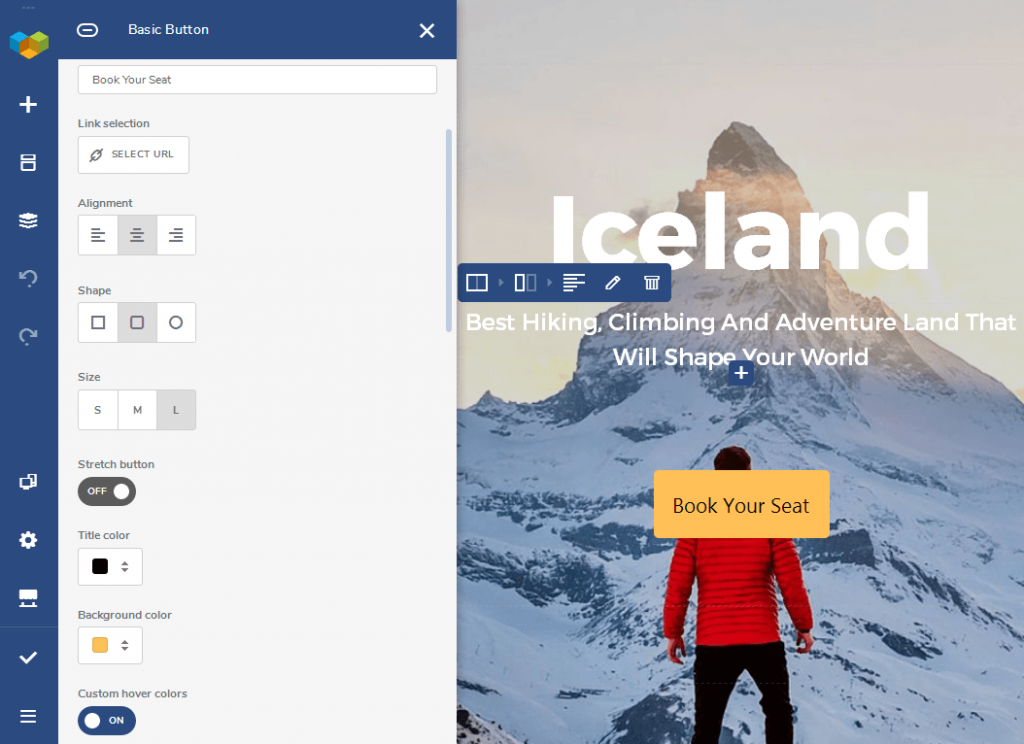Open the Tree View layers icon

pos(28,221)
